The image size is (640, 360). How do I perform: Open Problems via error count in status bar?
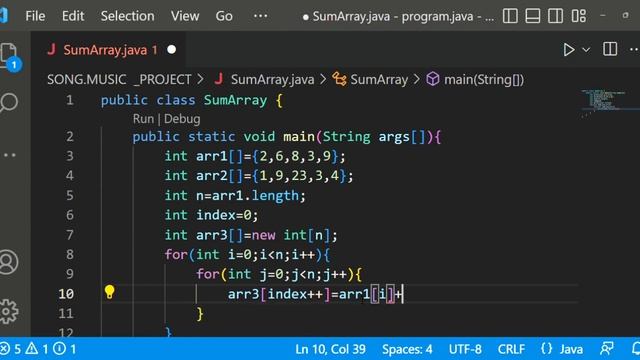pos(11,349)
